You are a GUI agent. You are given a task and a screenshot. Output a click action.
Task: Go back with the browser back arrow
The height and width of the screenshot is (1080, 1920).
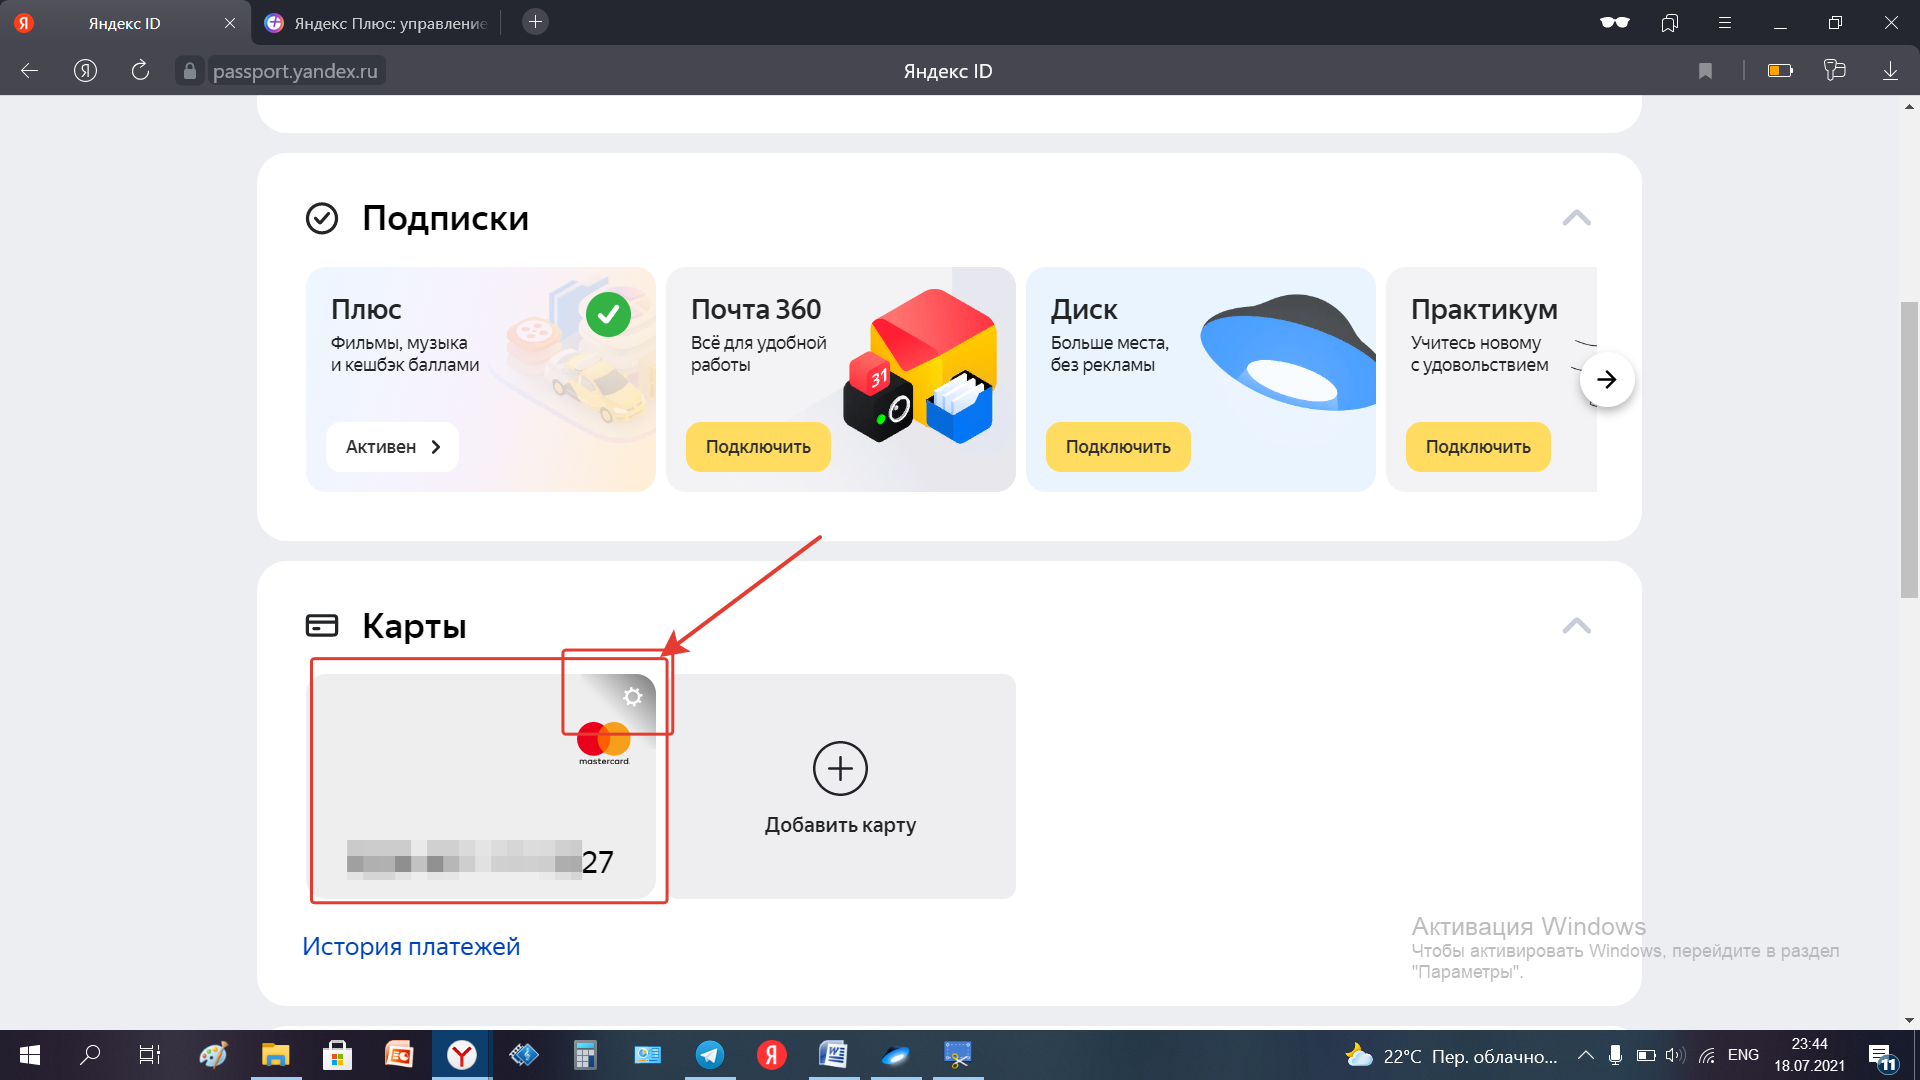[x=30, y=71]
